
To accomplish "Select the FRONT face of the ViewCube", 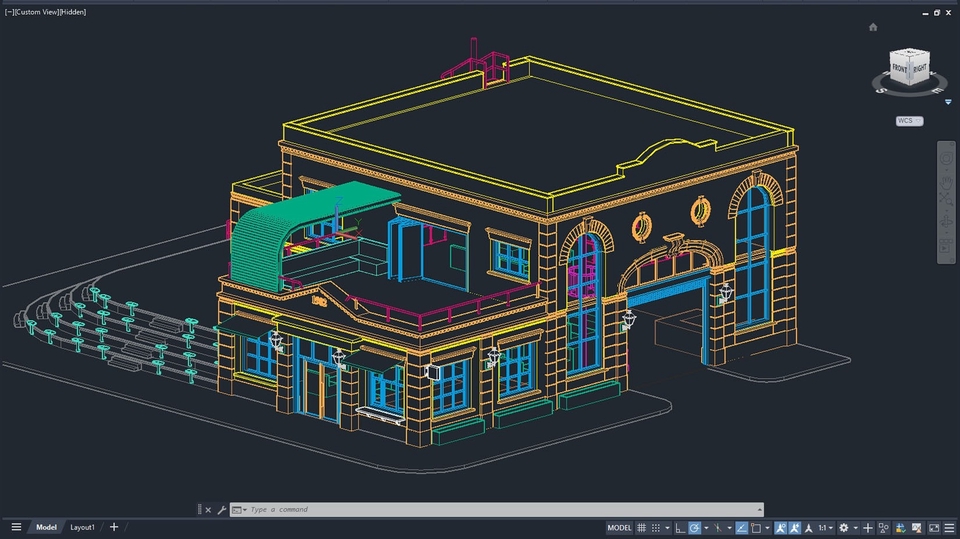I will click(x=899, y=69).
